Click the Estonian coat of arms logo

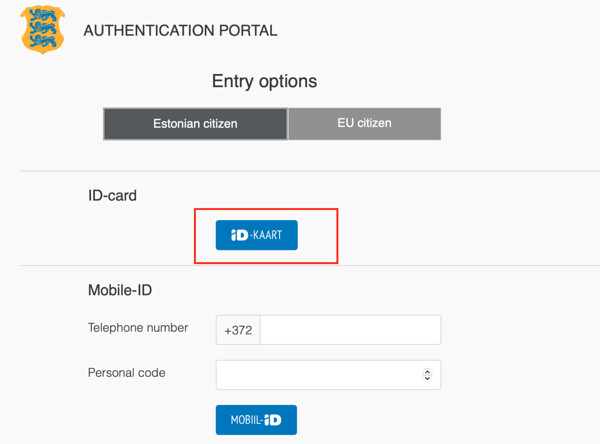42,29
